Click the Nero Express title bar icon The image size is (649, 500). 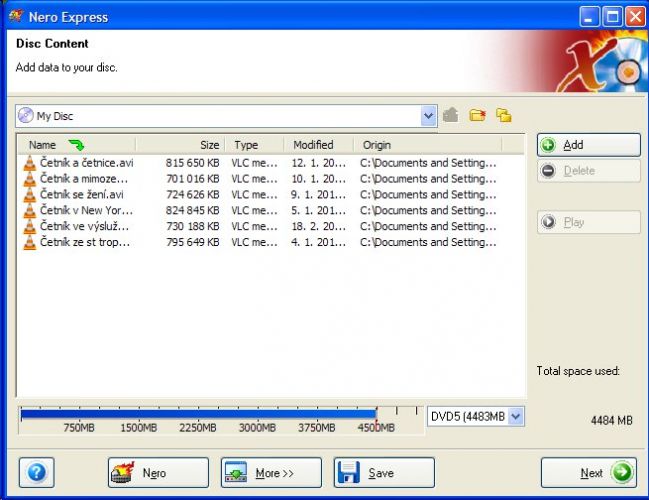[x=16, y=17]
